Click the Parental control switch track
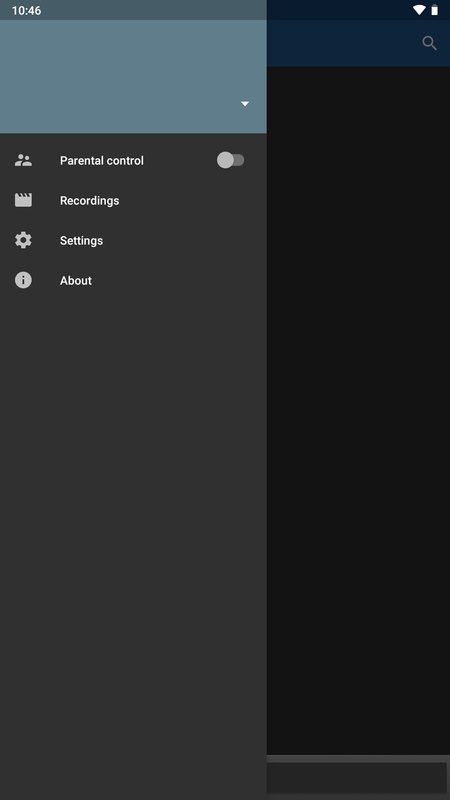Image resolution: width=450 pixels, height=800 pixels. coord(237,160)
